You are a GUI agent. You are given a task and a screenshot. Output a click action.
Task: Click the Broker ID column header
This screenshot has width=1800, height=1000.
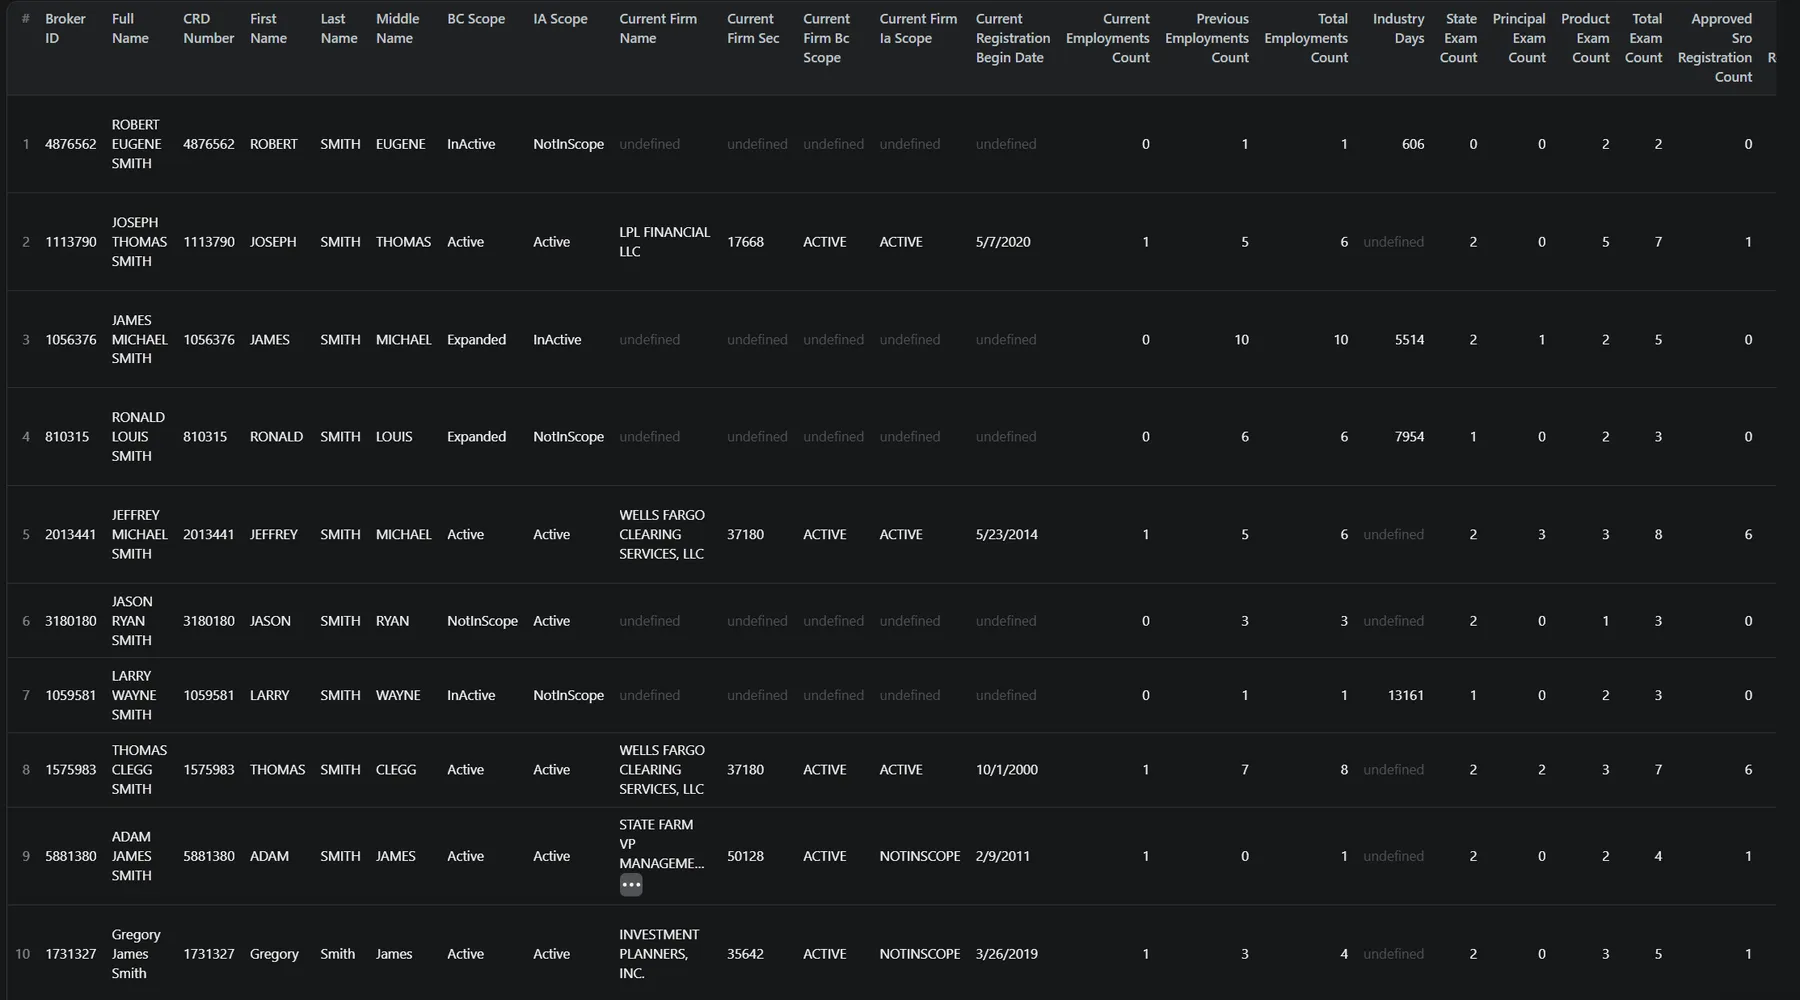[65, 29]
